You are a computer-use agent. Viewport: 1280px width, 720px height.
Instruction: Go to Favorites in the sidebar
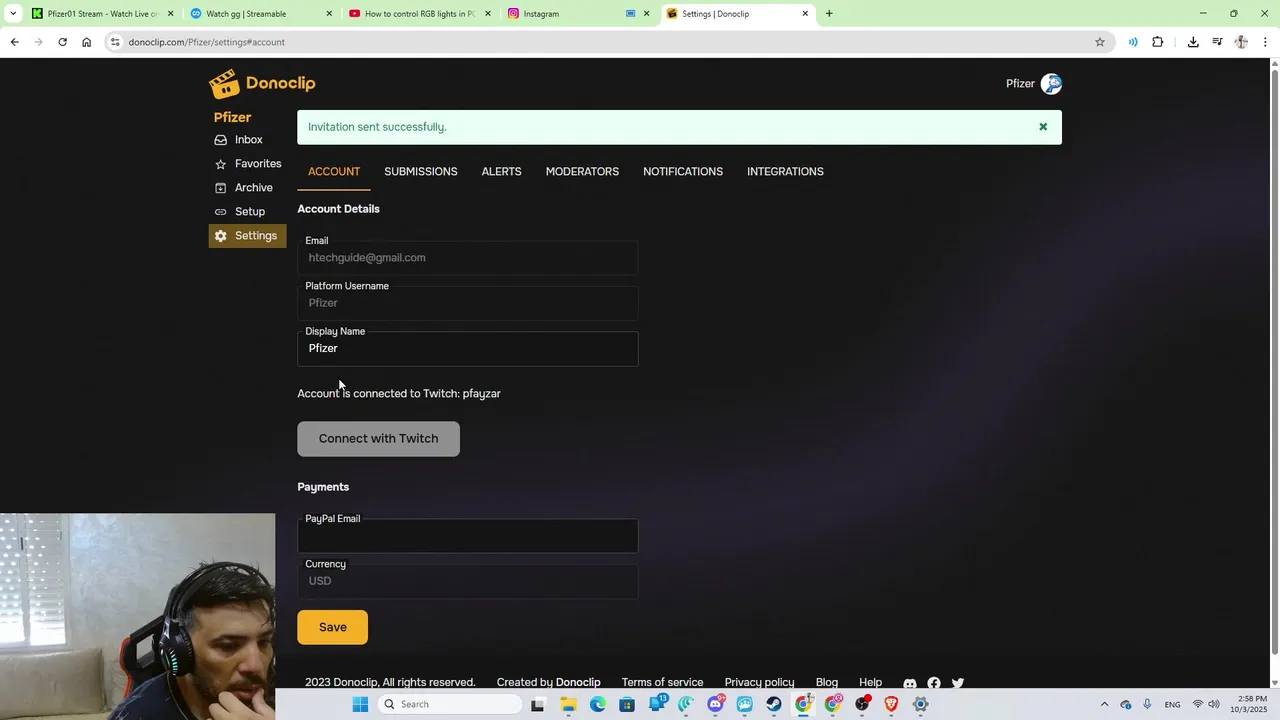[248, 164]
